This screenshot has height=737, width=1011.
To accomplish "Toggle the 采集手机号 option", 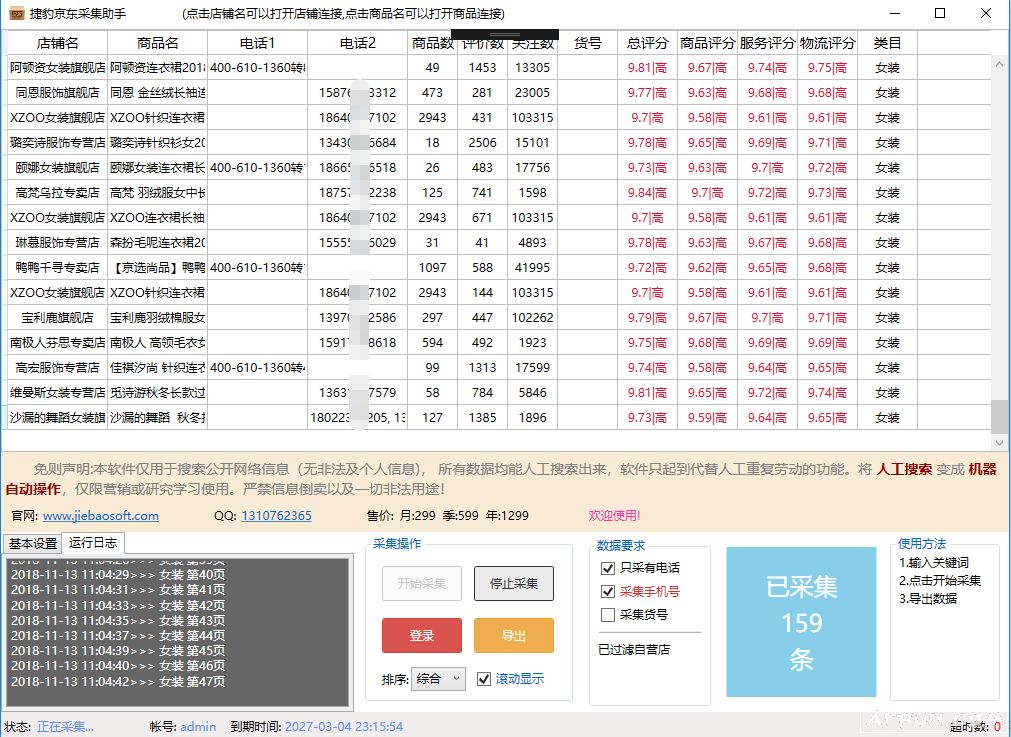I will 608,591.
